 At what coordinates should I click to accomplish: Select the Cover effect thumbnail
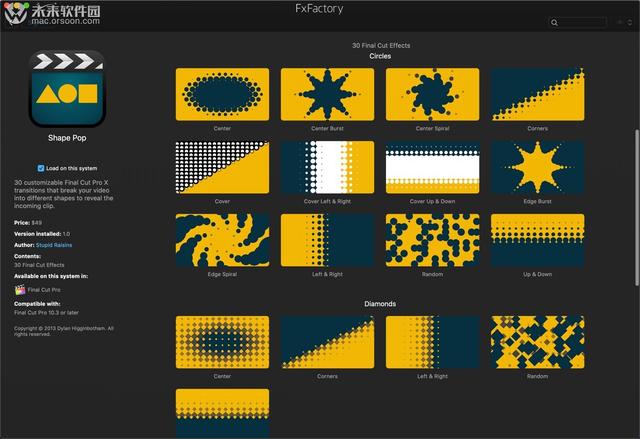[x=222, y=167]
